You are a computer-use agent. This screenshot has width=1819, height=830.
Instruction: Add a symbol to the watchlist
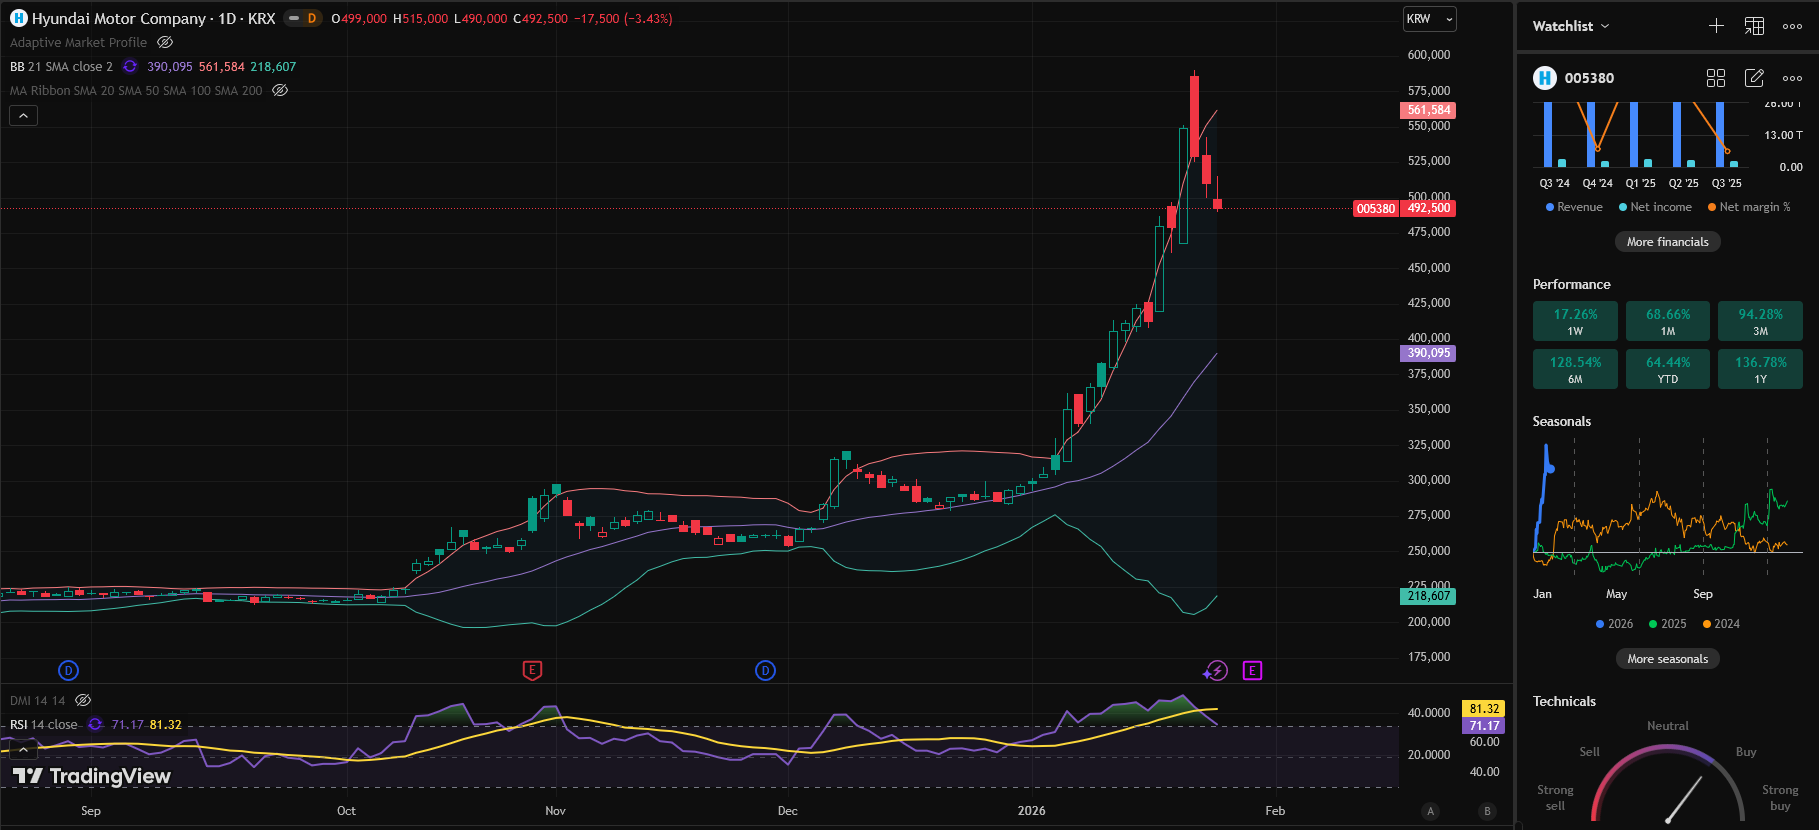click(x=1716, y=26)
